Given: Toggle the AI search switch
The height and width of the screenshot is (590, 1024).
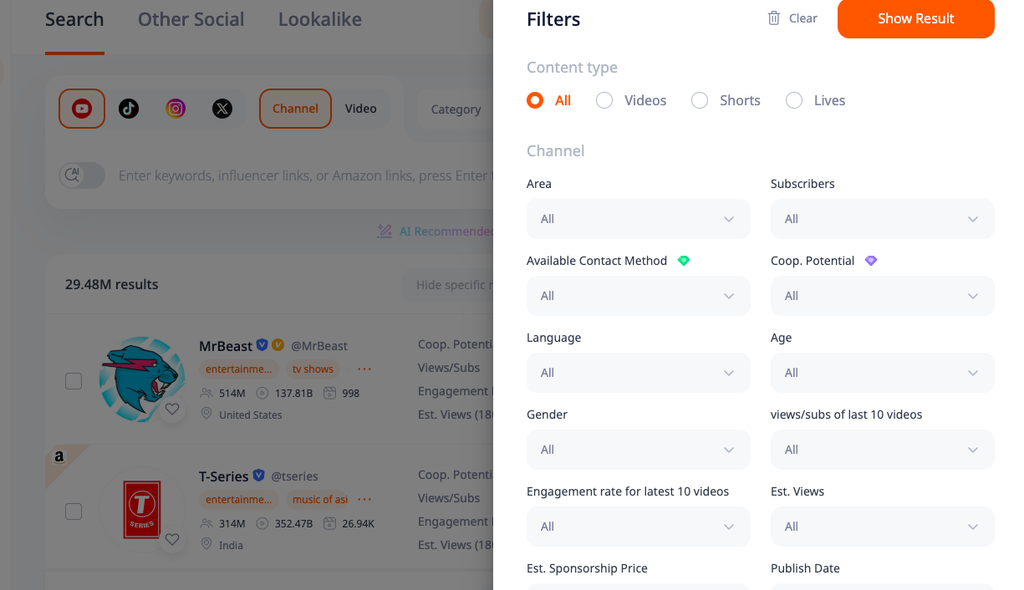Looking at the screenshot, I should click(82, 175).
